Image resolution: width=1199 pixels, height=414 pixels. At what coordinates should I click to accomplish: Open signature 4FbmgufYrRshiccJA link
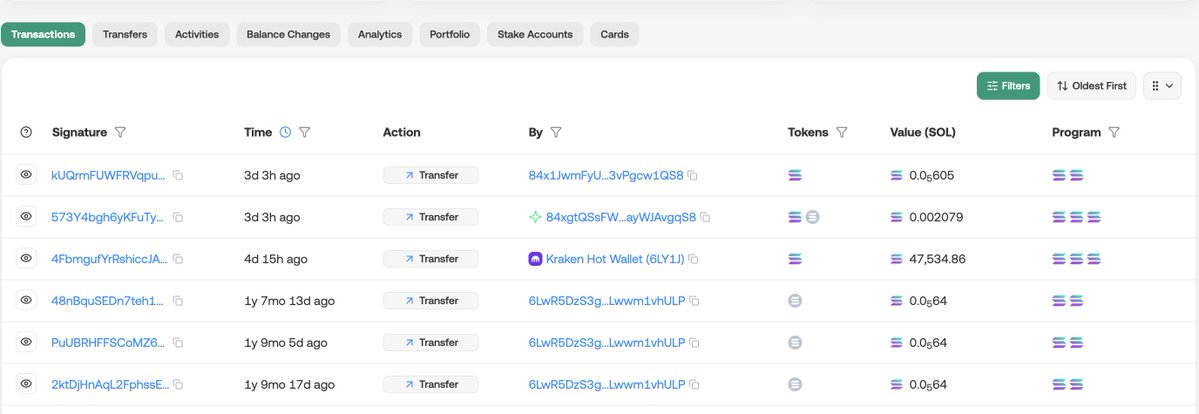pos(109,259)
